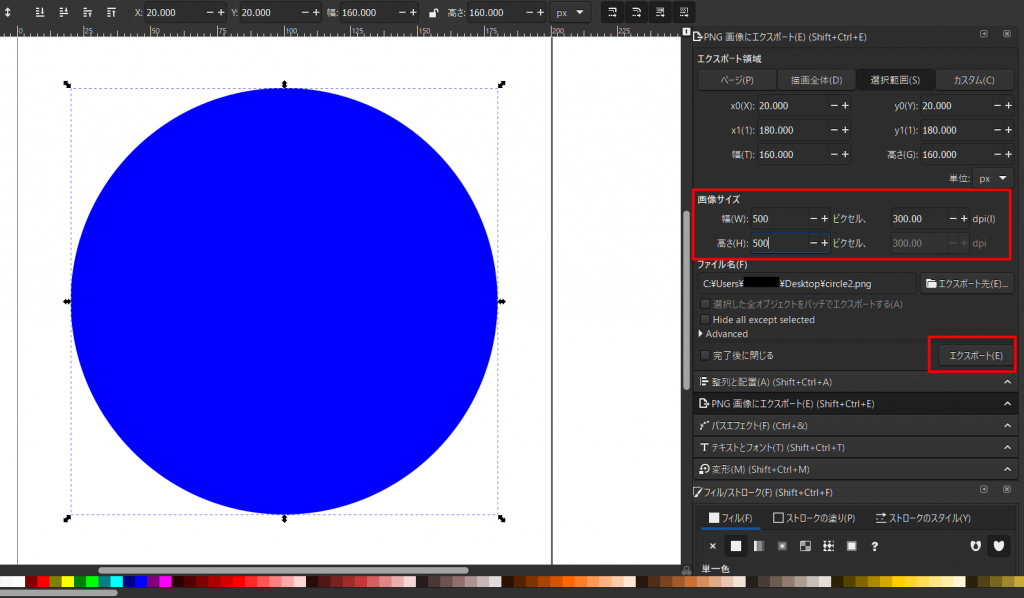This screenshot has height=598, width=1024.
Task: Select the linear gradient fill icon
Action: 759,546
